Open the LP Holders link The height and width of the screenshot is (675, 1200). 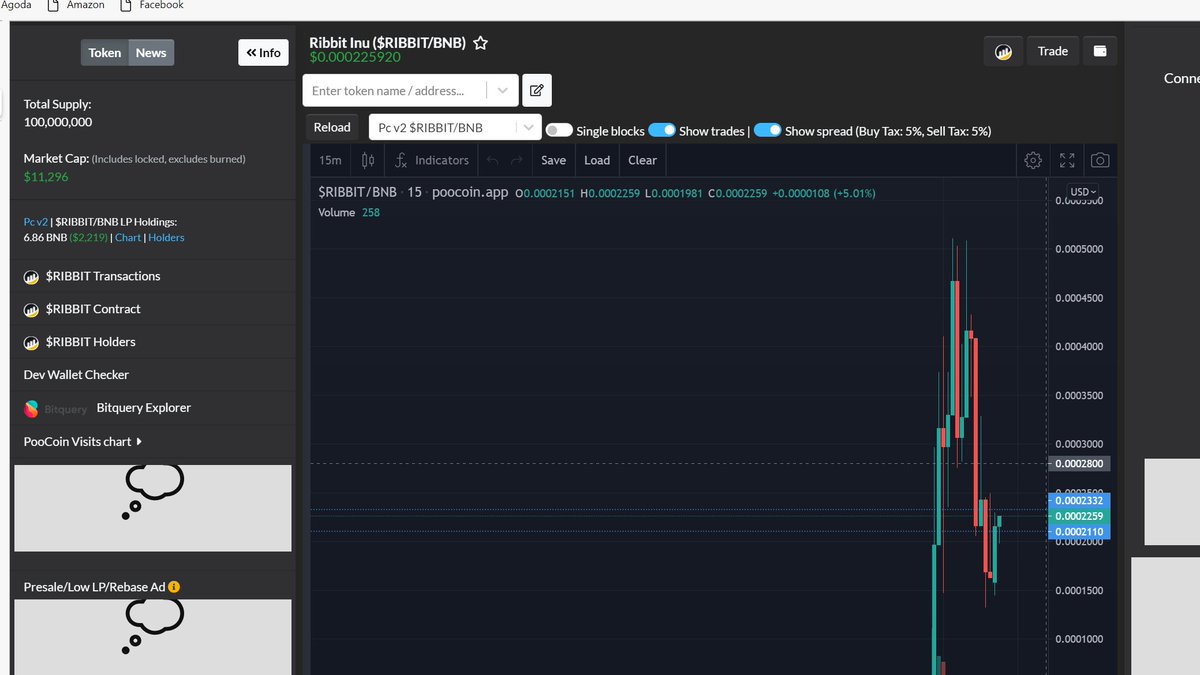click(x=166, y=238)
